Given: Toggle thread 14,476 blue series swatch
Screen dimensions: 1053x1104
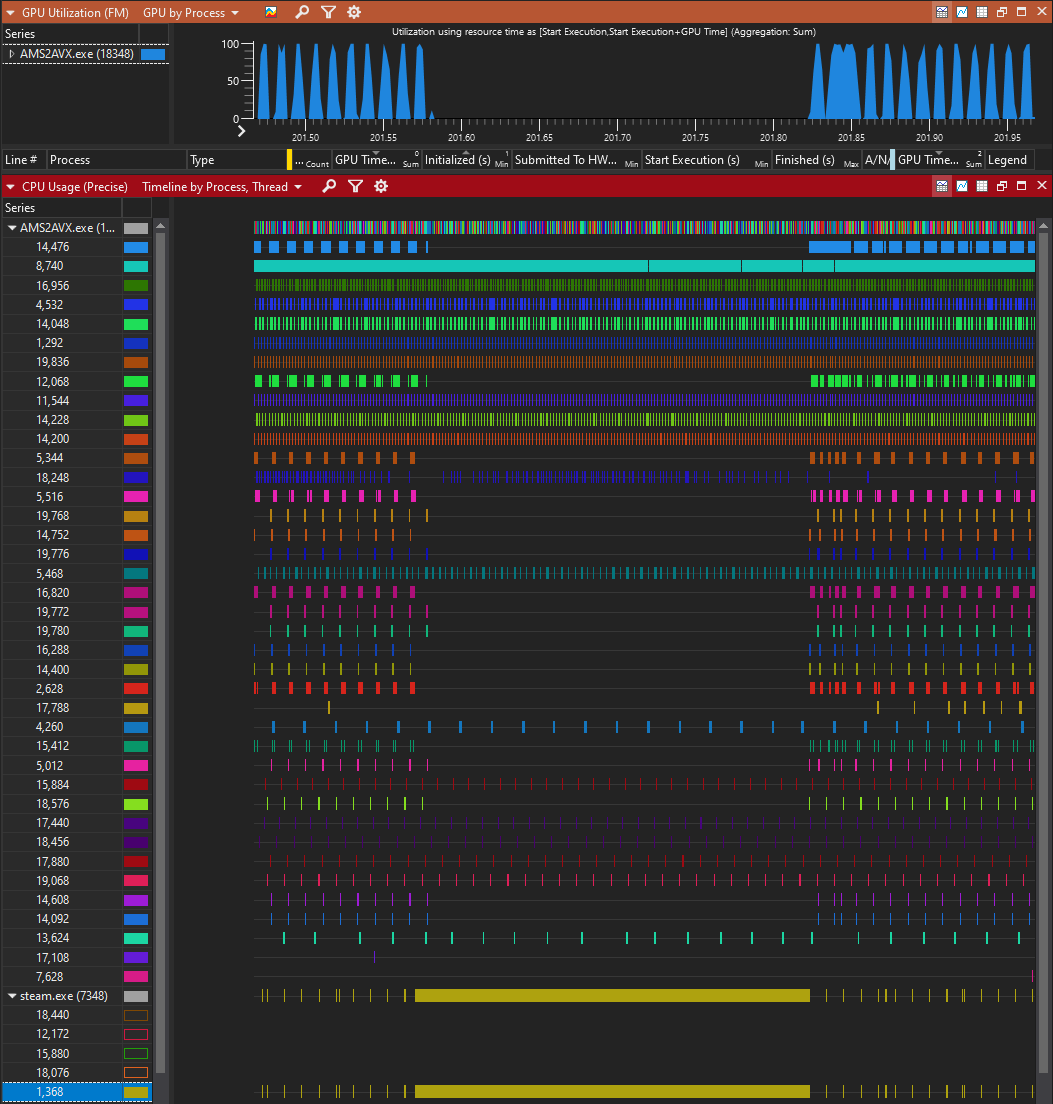Looking at the screenshot, I should point(136,247).
